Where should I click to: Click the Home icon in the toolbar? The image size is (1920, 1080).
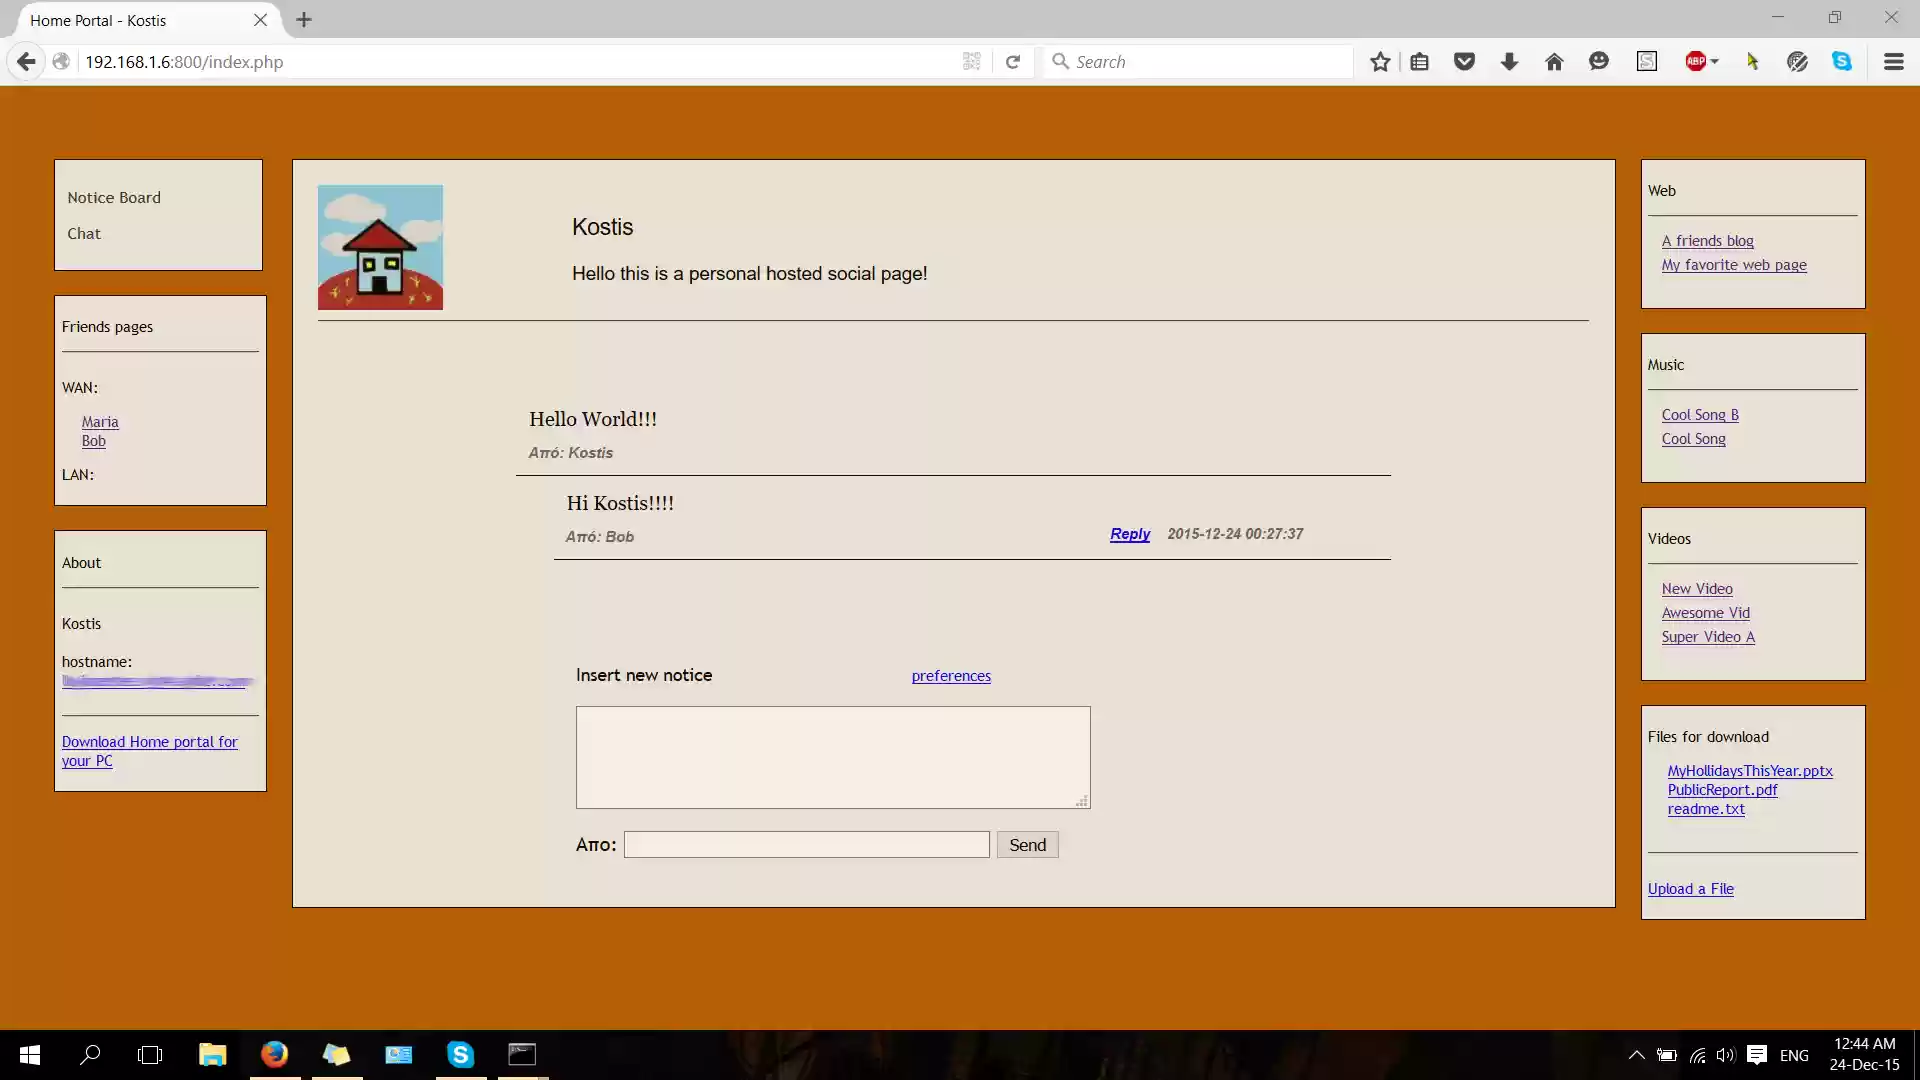(1553, 61)
